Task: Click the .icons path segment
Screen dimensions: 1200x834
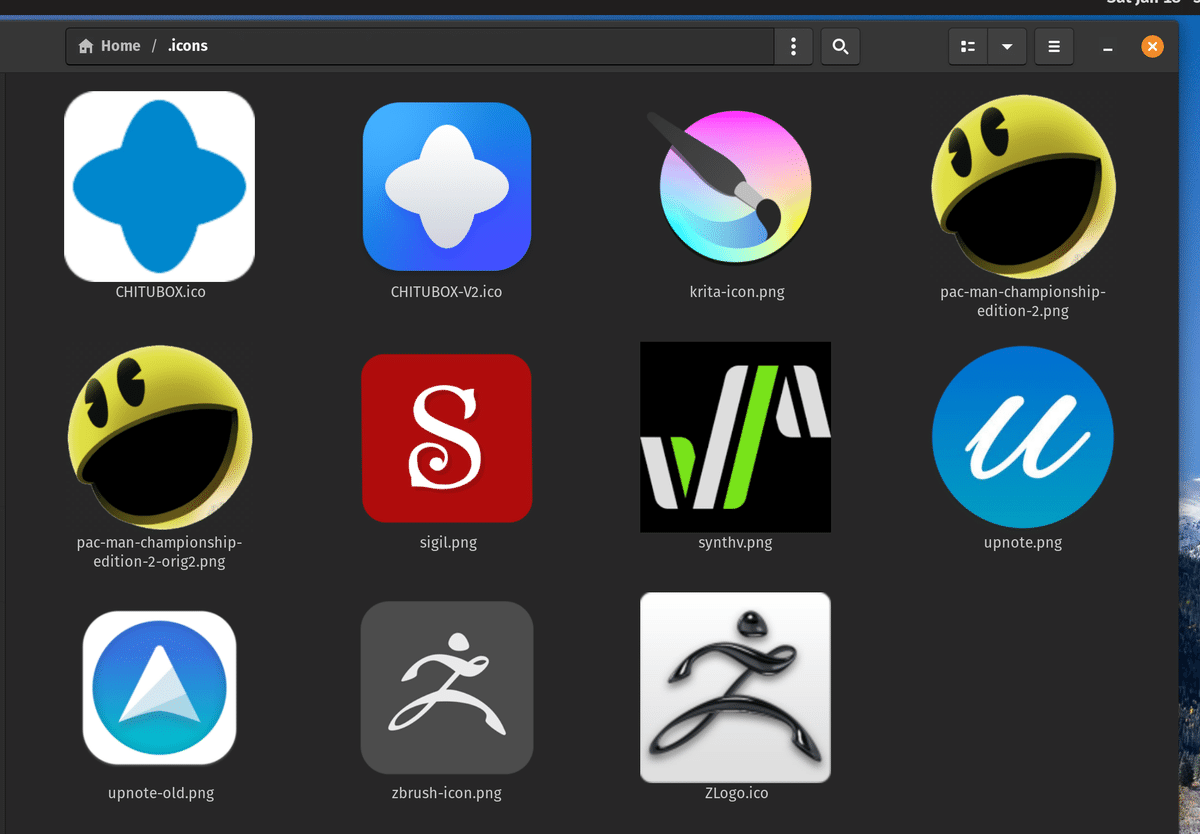Action: pos(188,46)
